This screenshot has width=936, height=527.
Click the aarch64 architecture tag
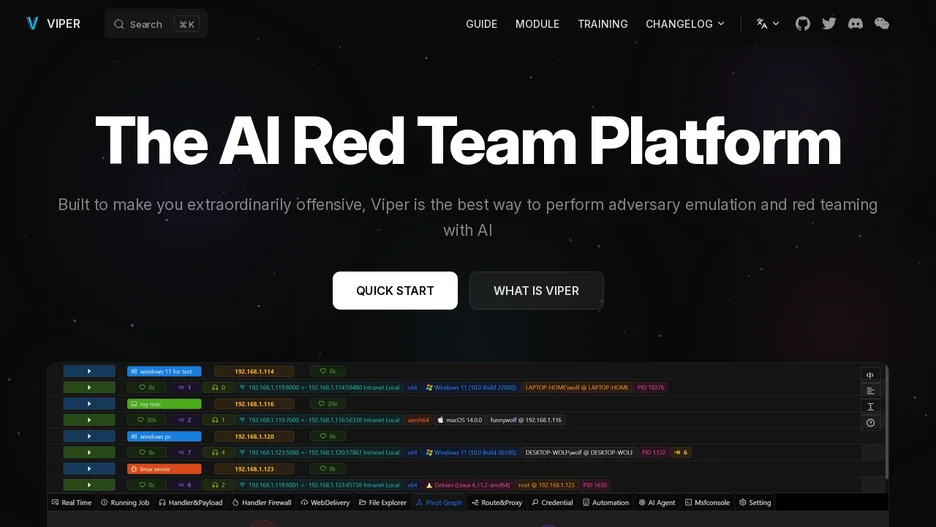(418, 420)
